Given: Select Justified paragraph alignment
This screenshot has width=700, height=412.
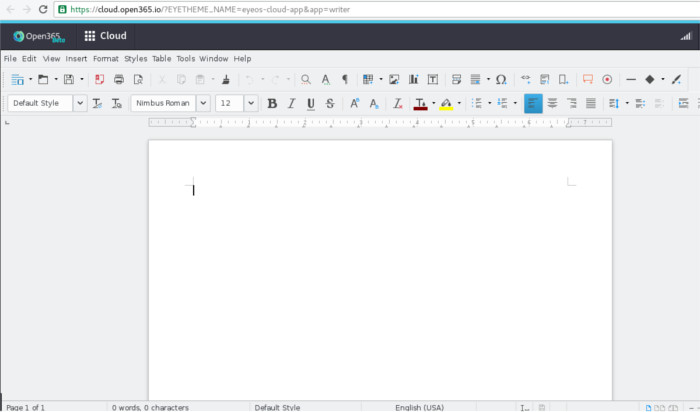Looking at the screenshot, I should (591, 104).
